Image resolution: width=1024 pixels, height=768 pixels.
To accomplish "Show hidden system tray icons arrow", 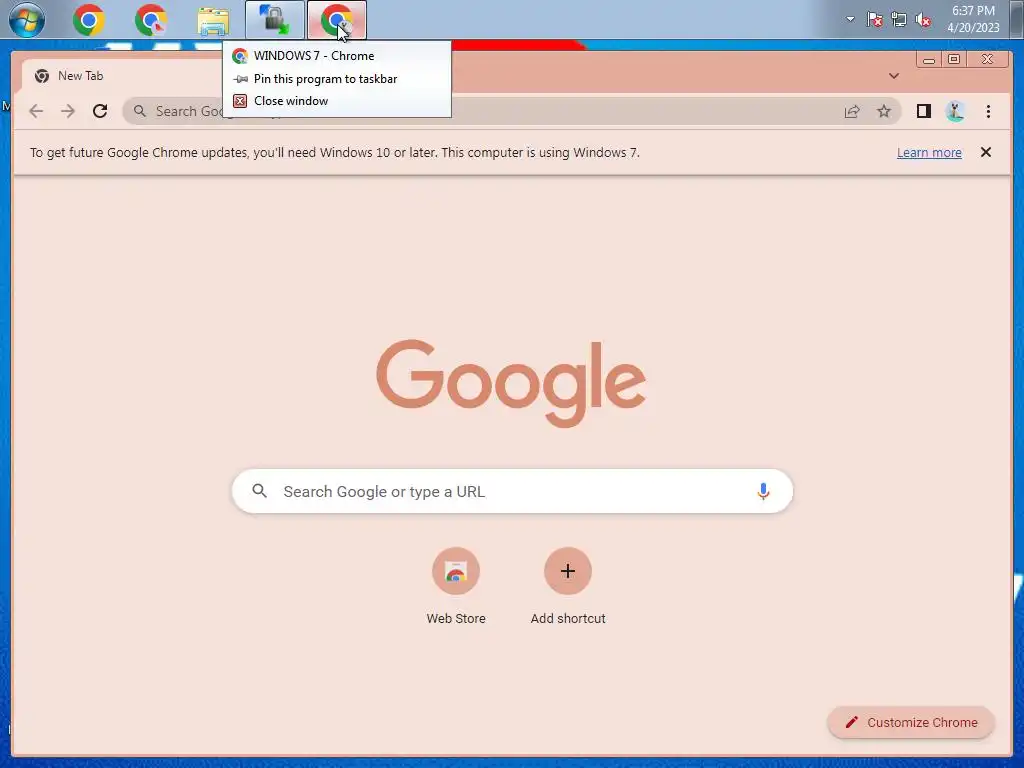I will click(850, 19).
